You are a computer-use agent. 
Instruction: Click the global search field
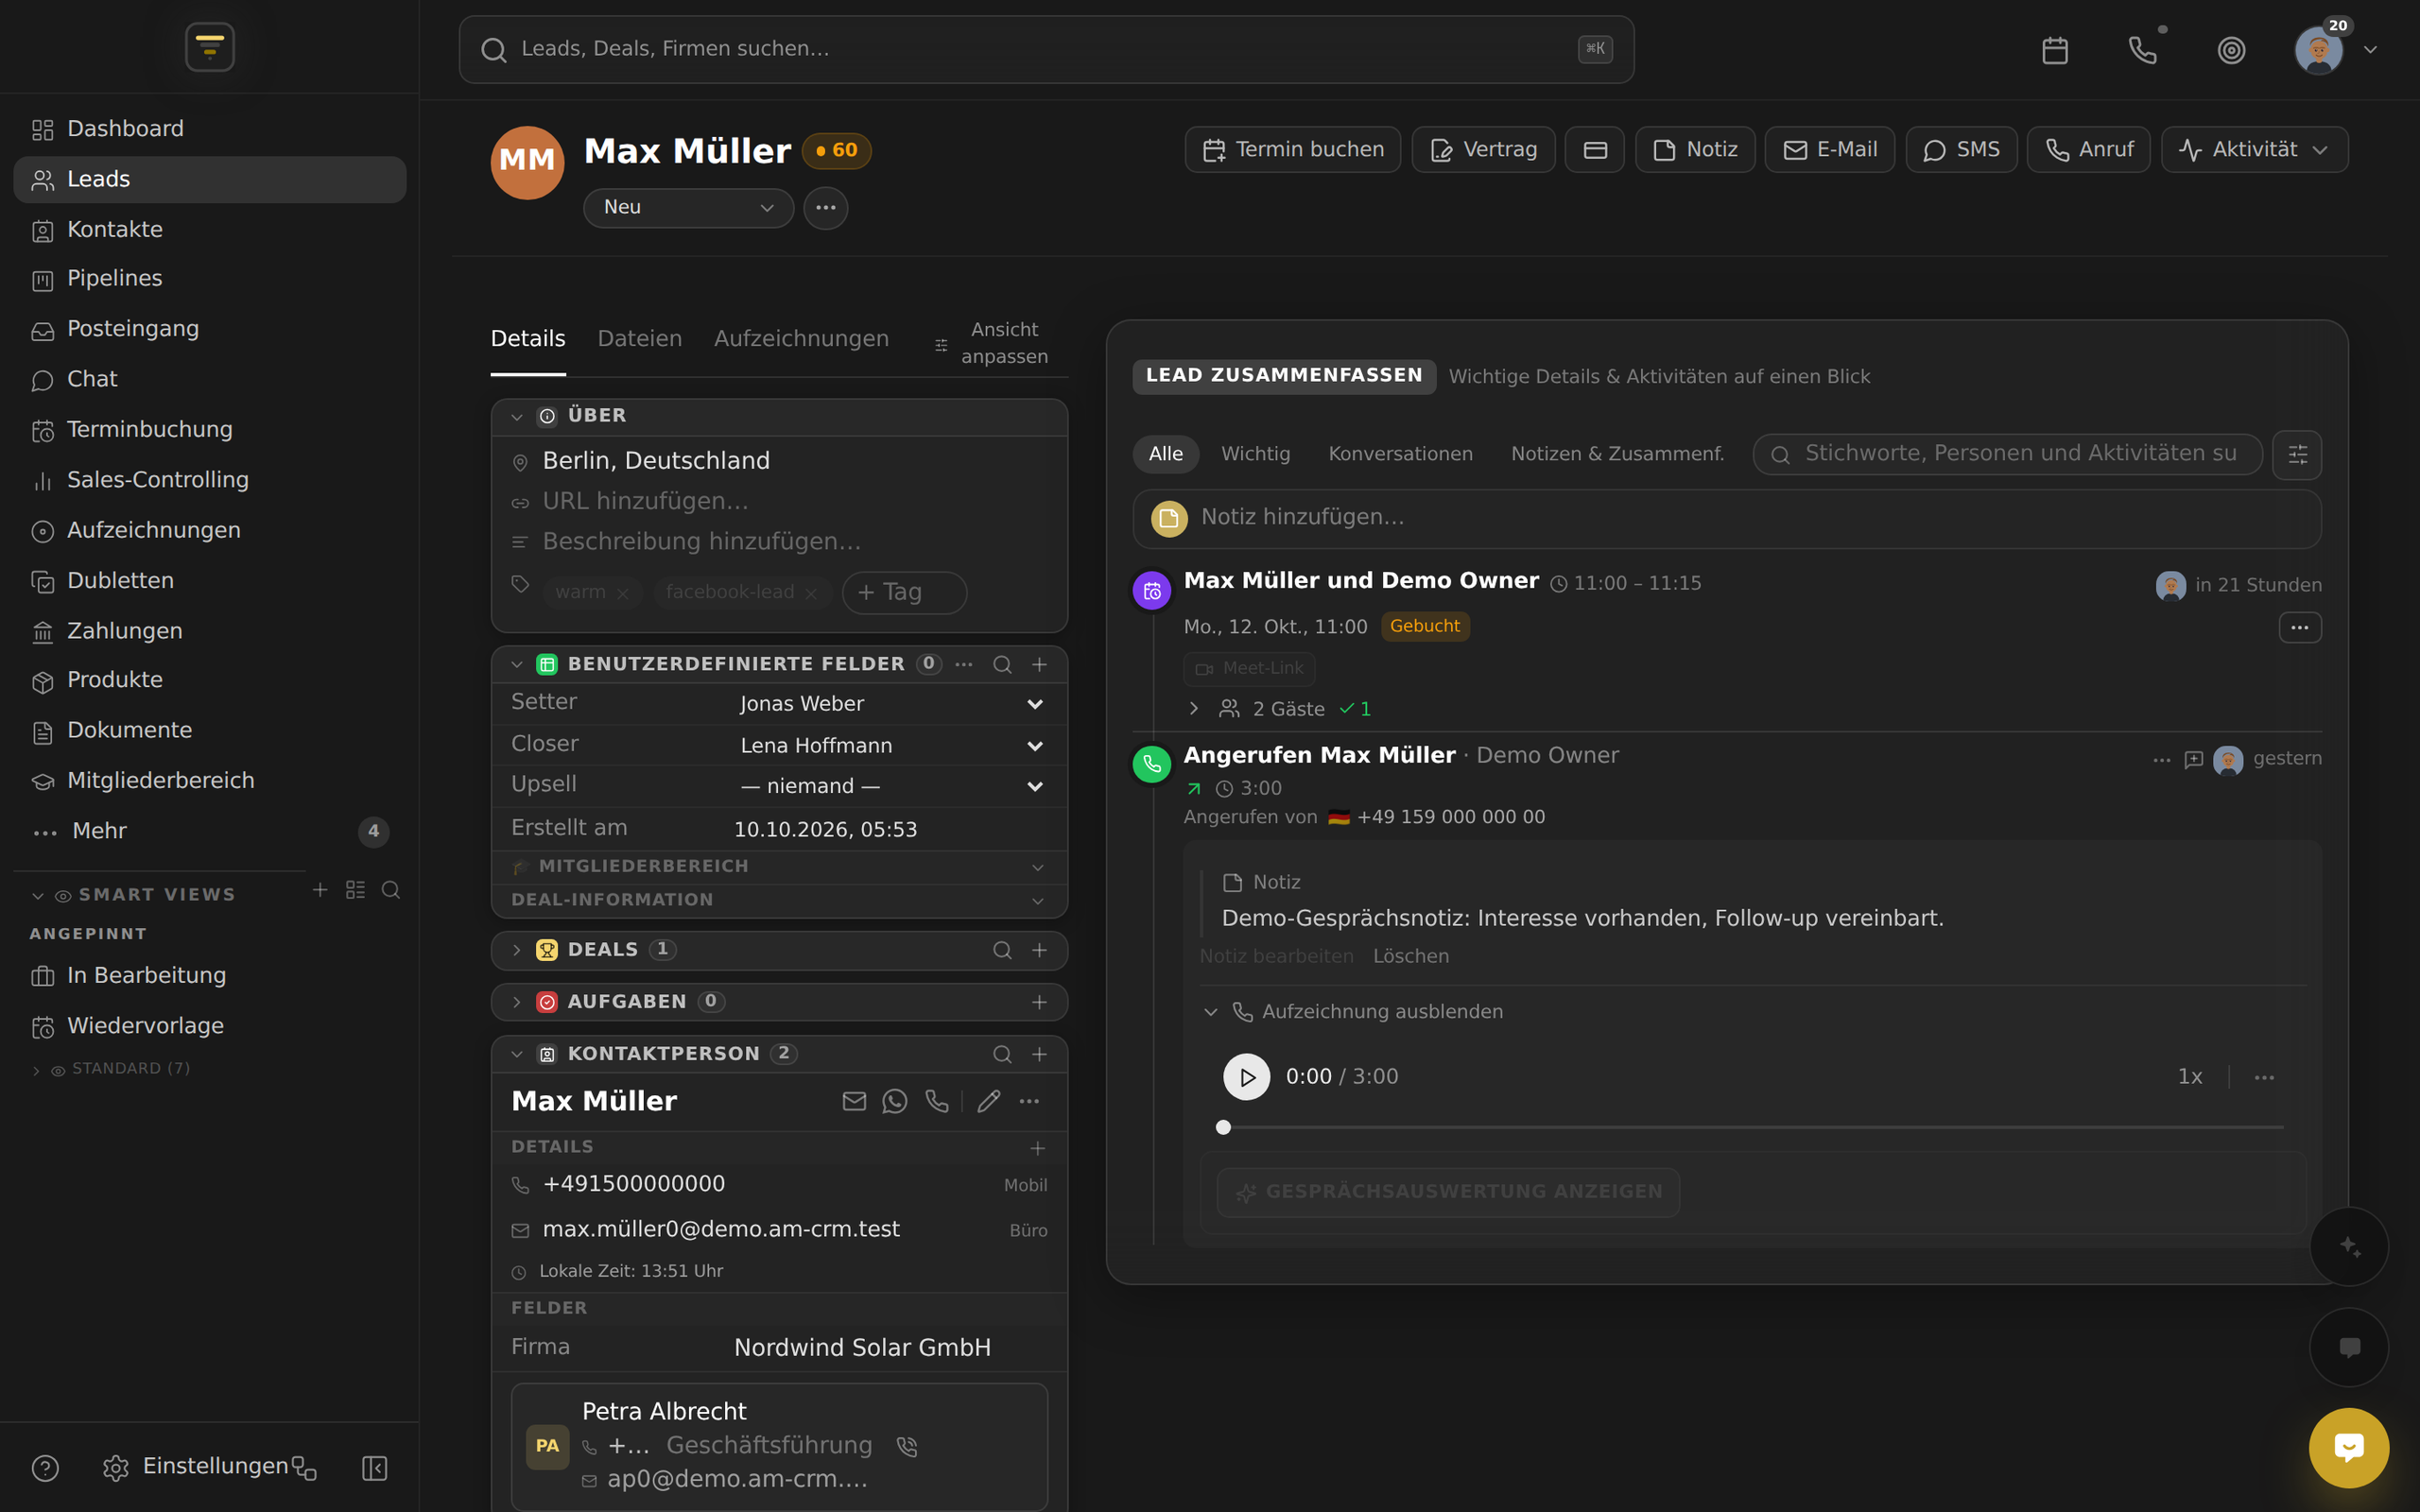[1046, 49]
